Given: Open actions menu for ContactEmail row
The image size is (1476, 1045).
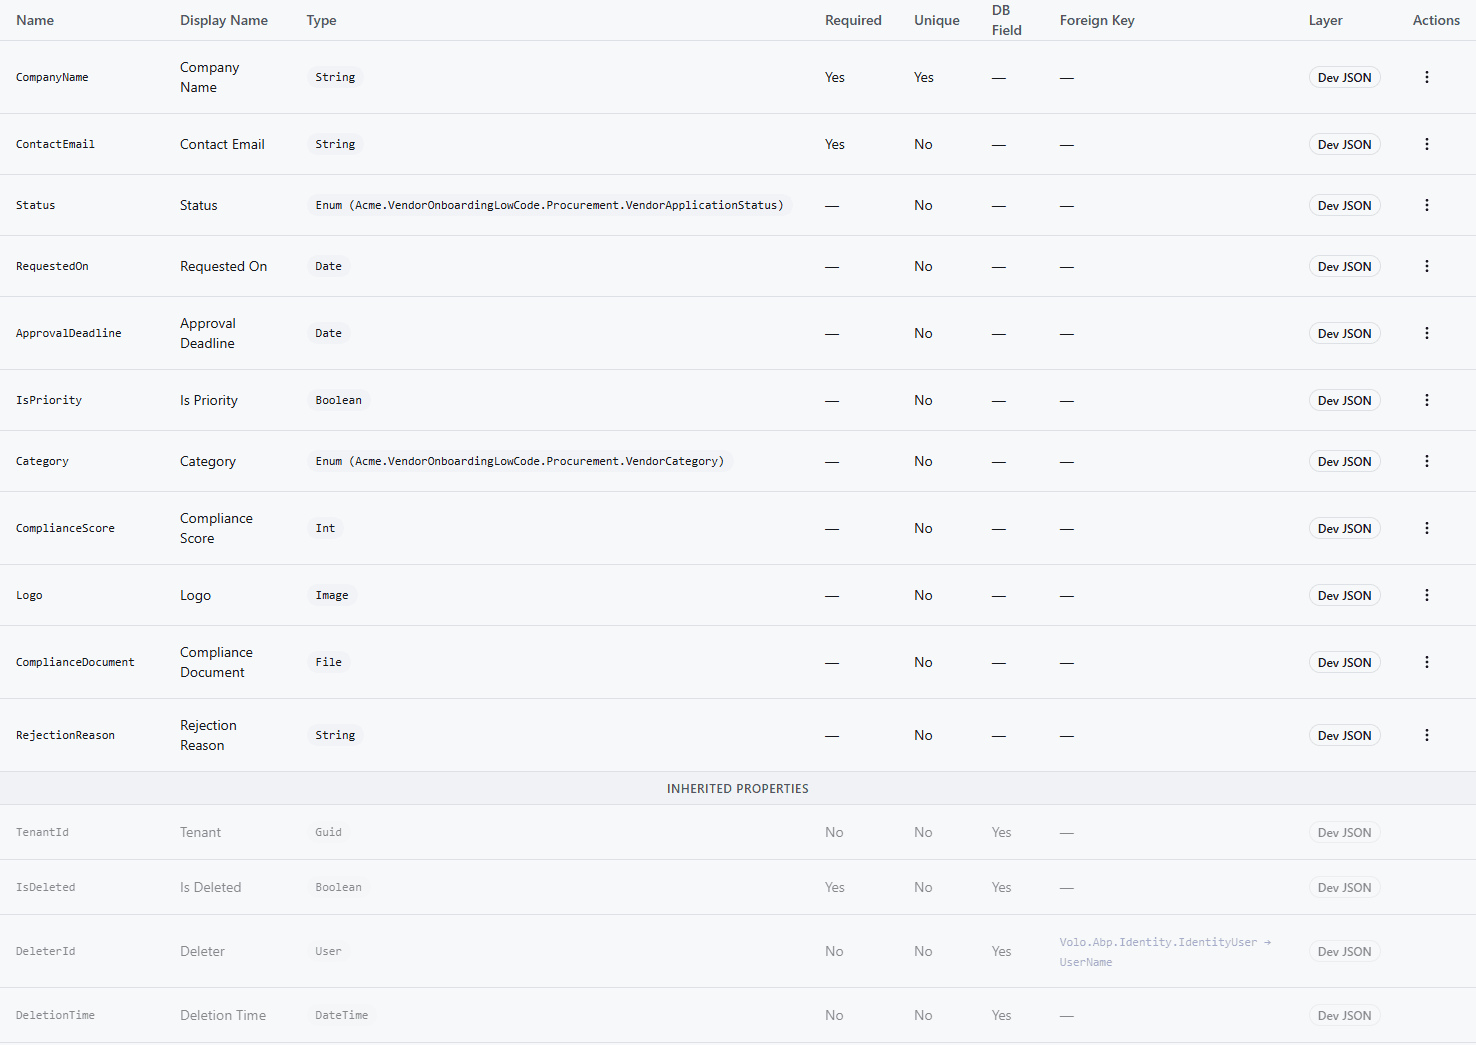Looking at the screenshot, I should point(1427,144).
